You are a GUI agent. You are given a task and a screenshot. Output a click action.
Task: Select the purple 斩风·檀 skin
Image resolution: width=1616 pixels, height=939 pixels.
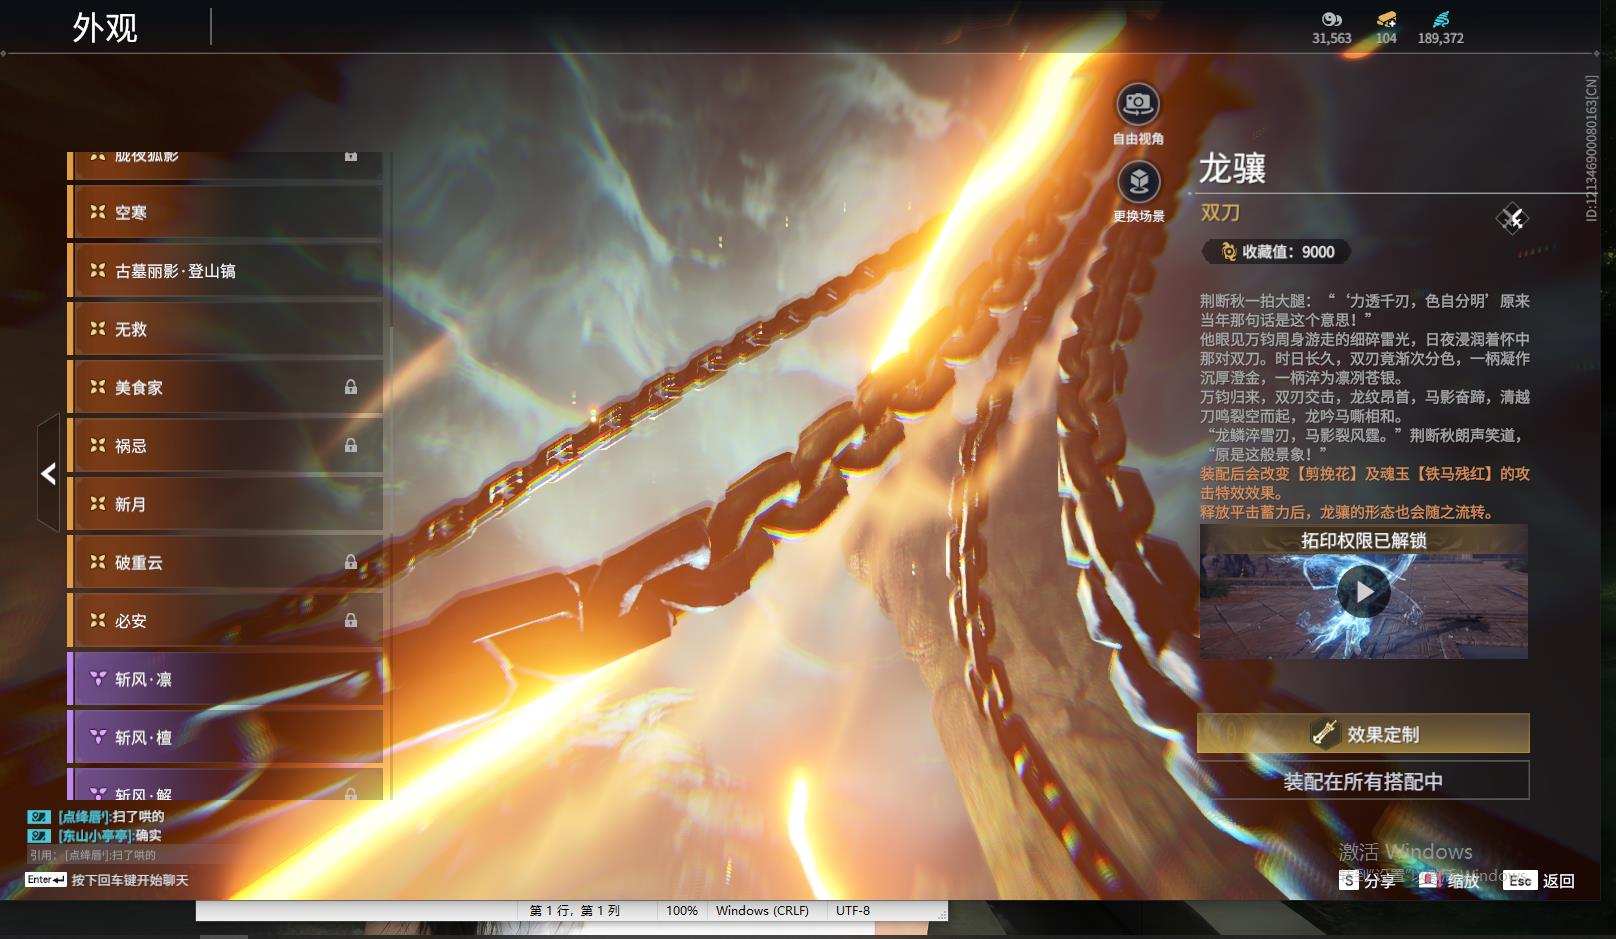pos(225,737)
